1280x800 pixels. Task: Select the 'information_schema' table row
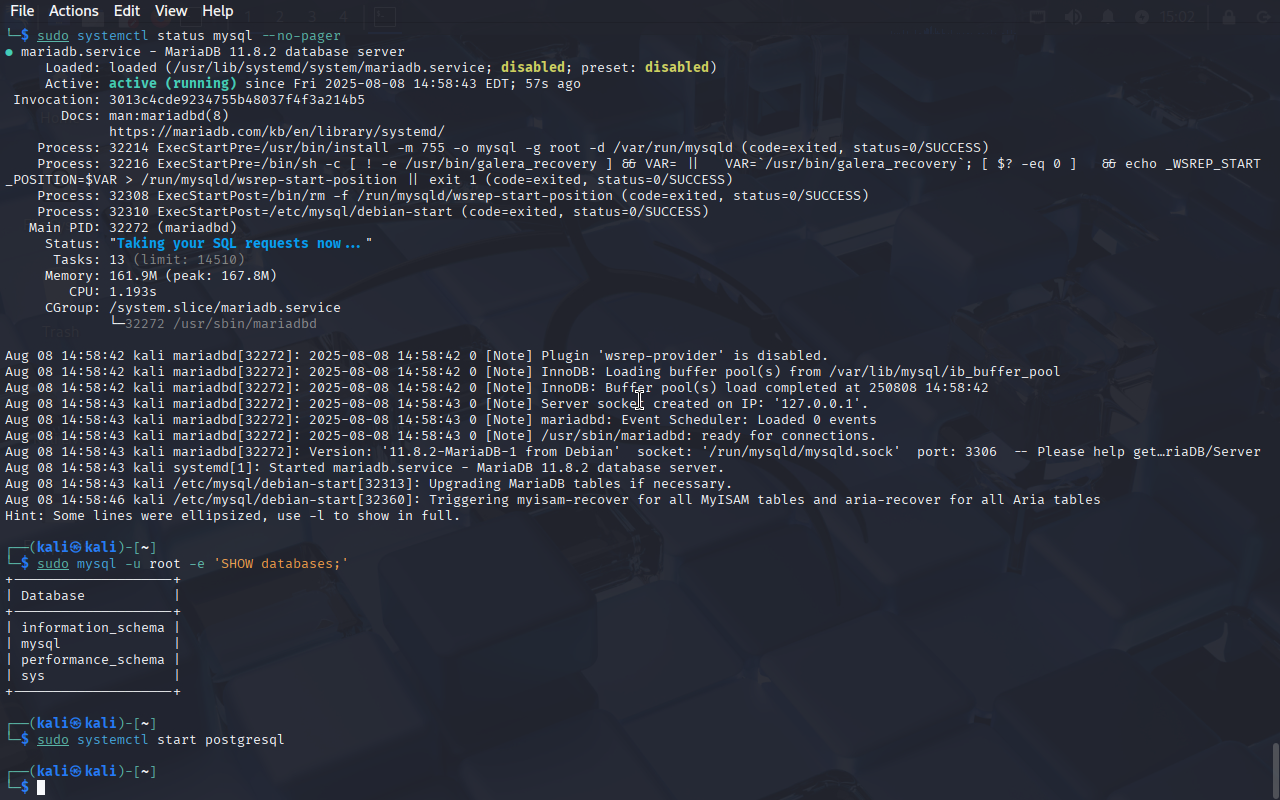coord(93,628)
